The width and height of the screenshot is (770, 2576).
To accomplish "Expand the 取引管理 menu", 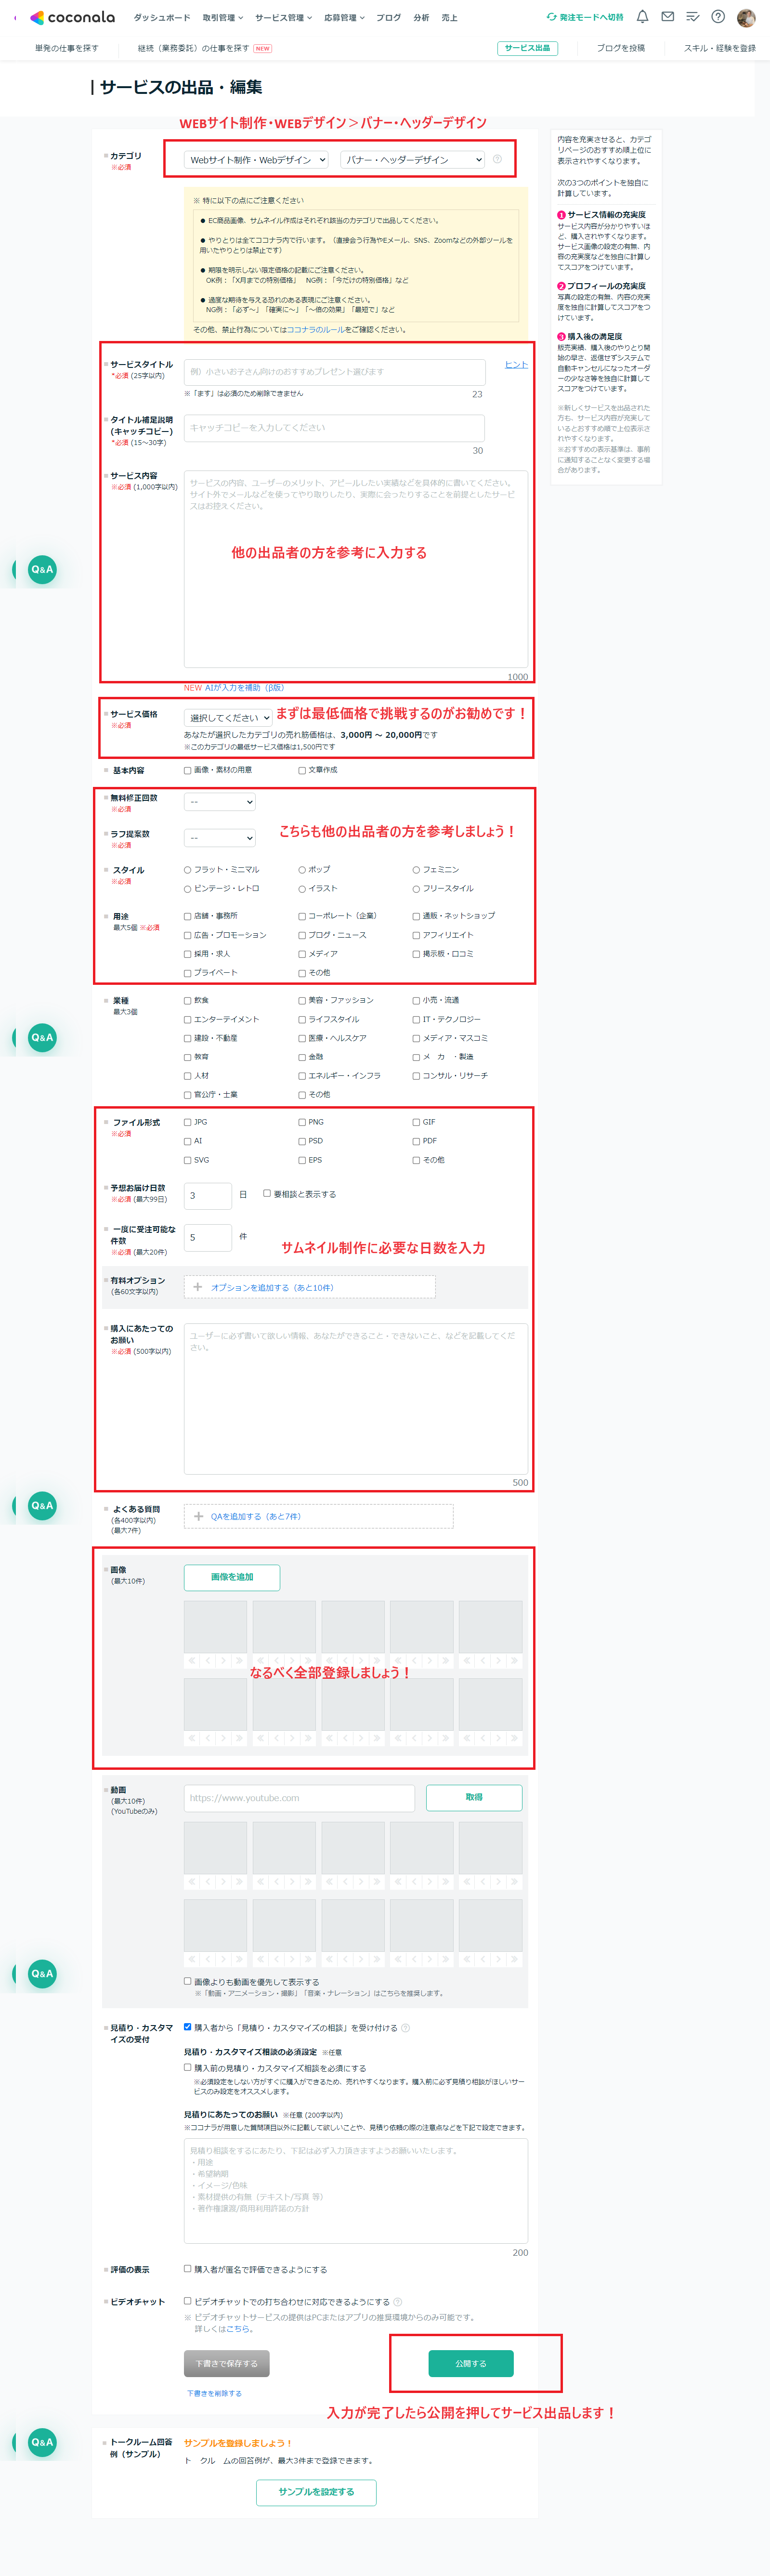I will click(222, 18).
